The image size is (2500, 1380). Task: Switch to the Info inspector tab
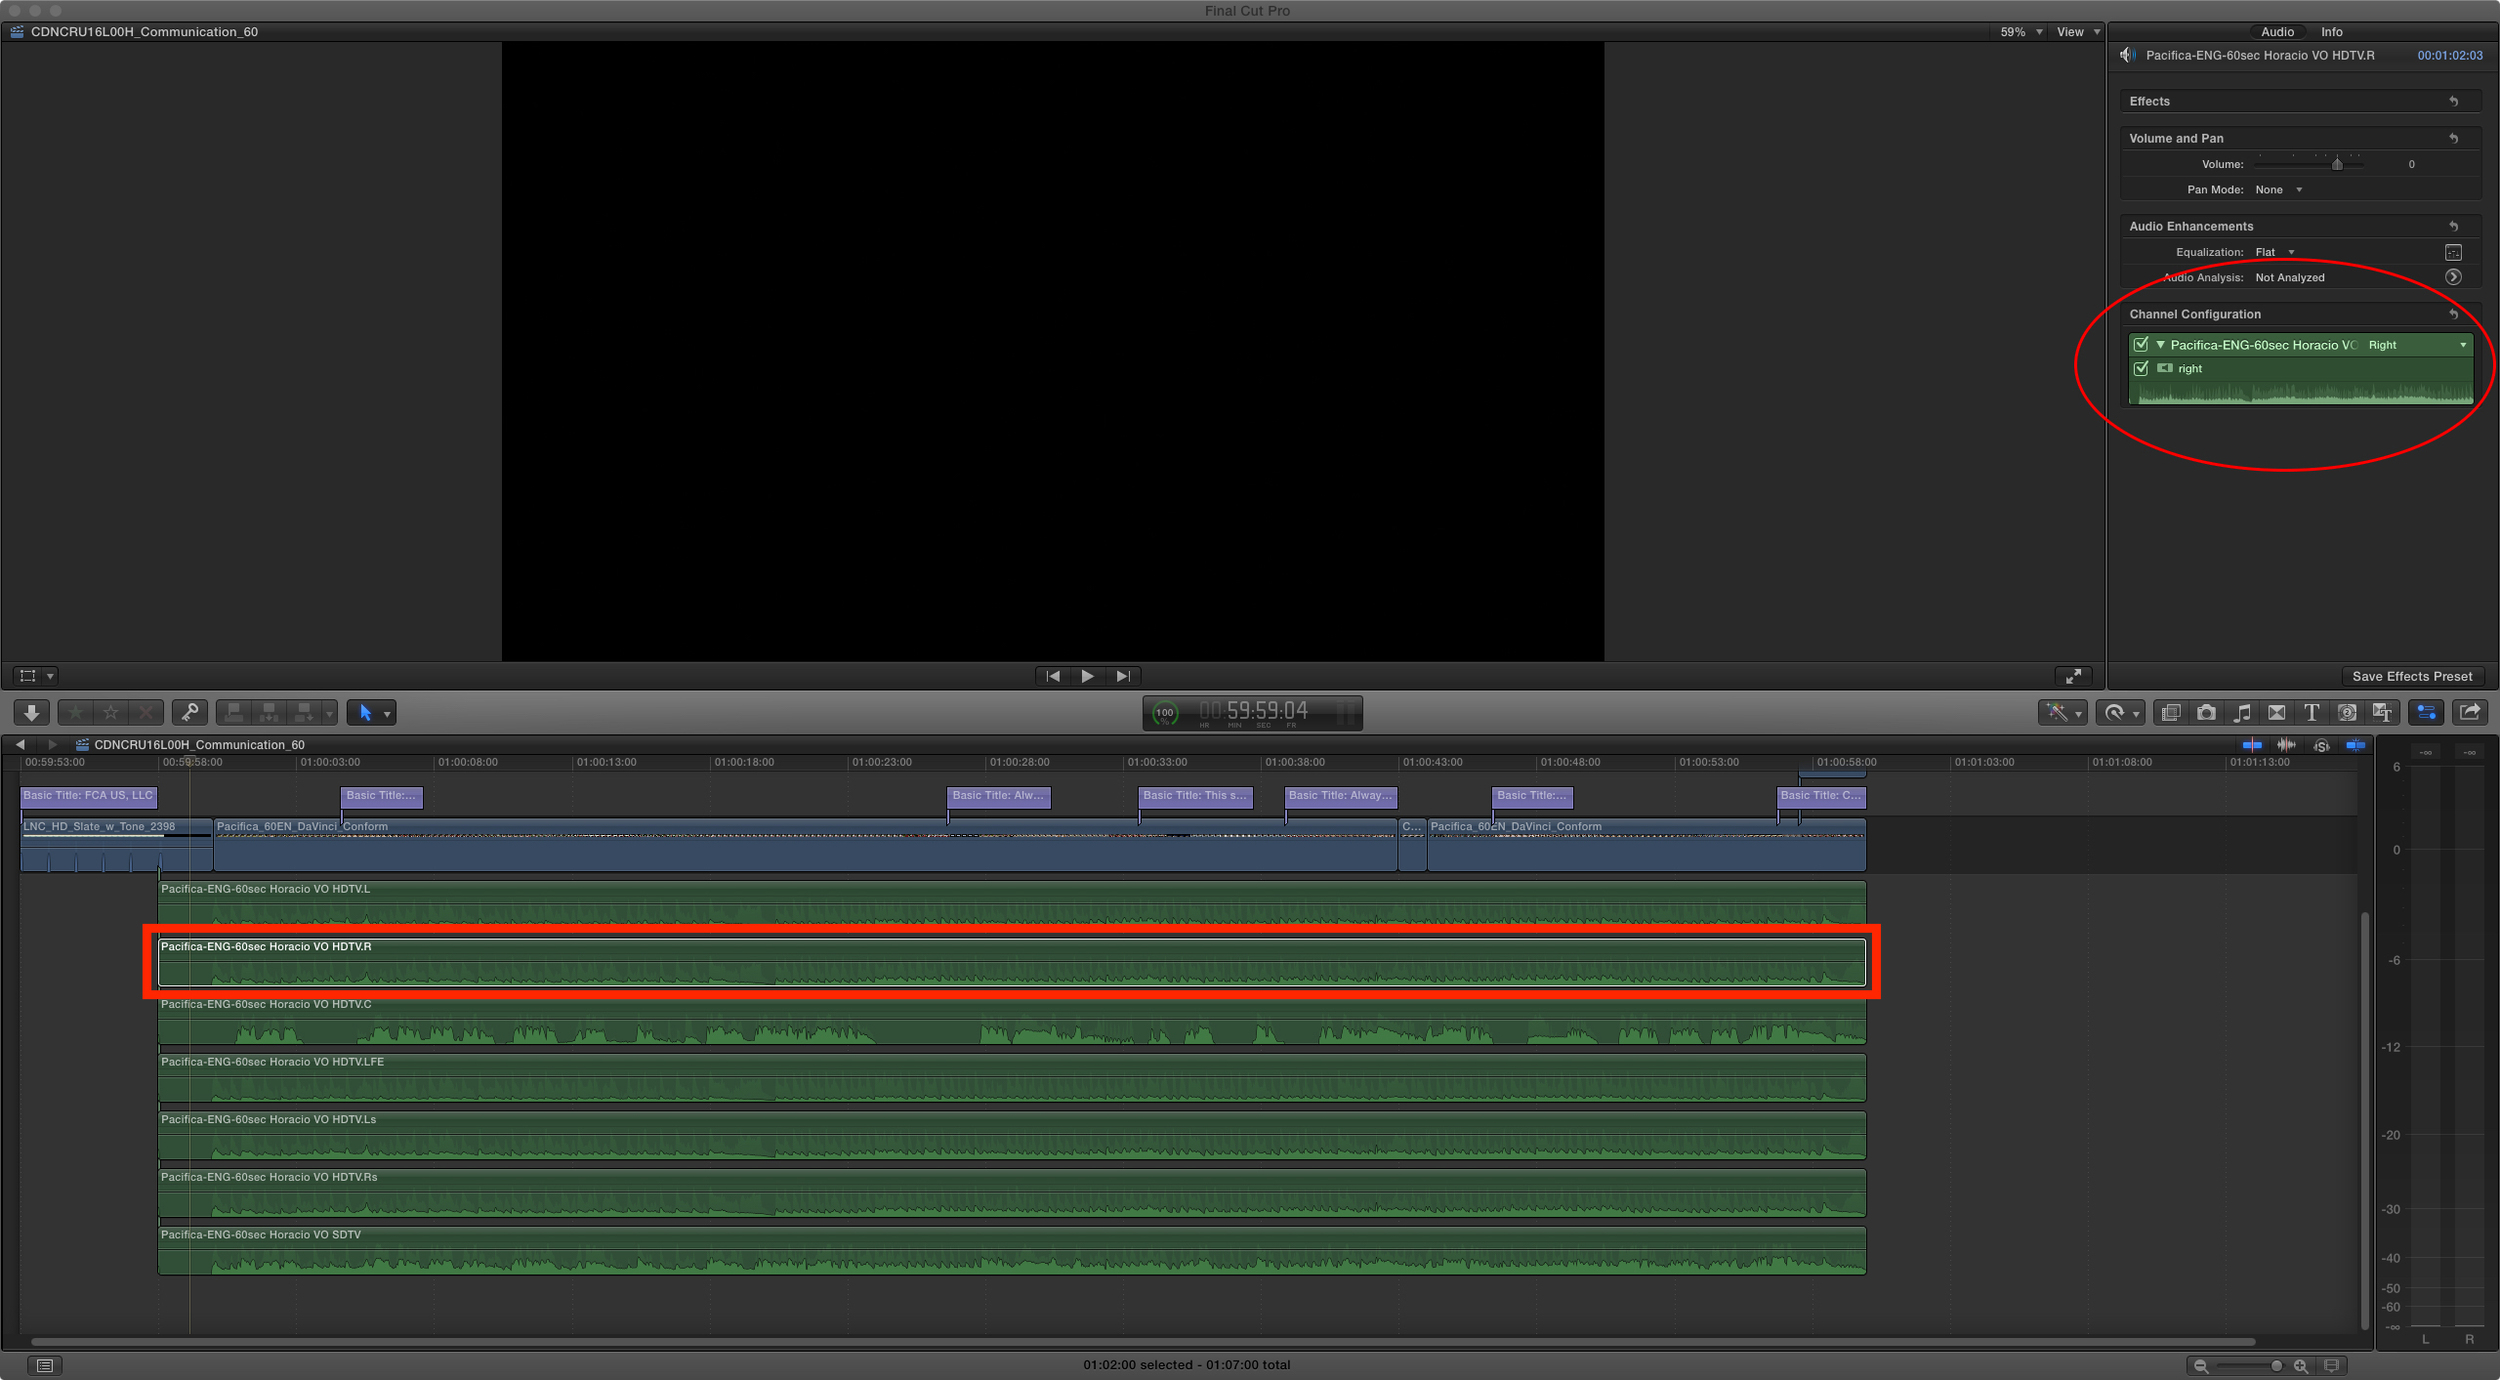(x=2331, y=32)
